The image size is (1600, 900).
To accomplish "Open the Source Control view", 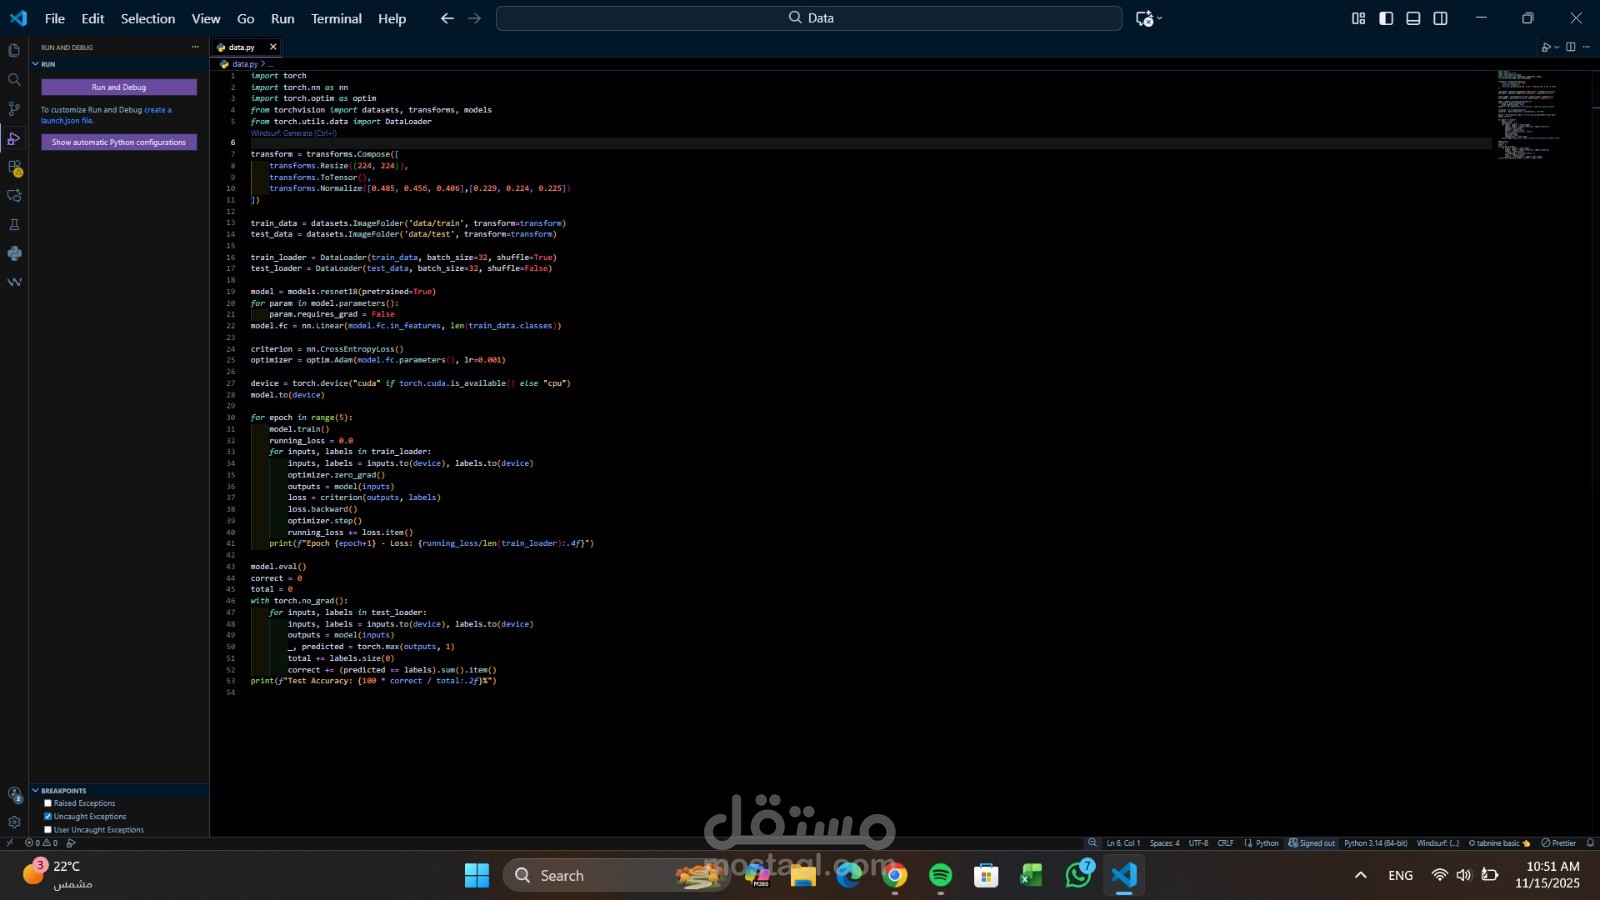I will coord(14,108).
